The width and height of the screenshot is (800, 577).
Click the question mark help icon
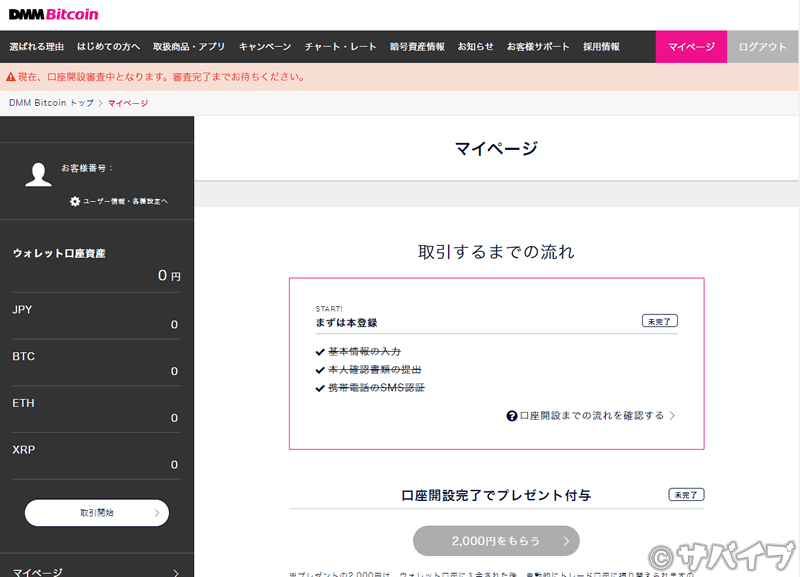512,416
